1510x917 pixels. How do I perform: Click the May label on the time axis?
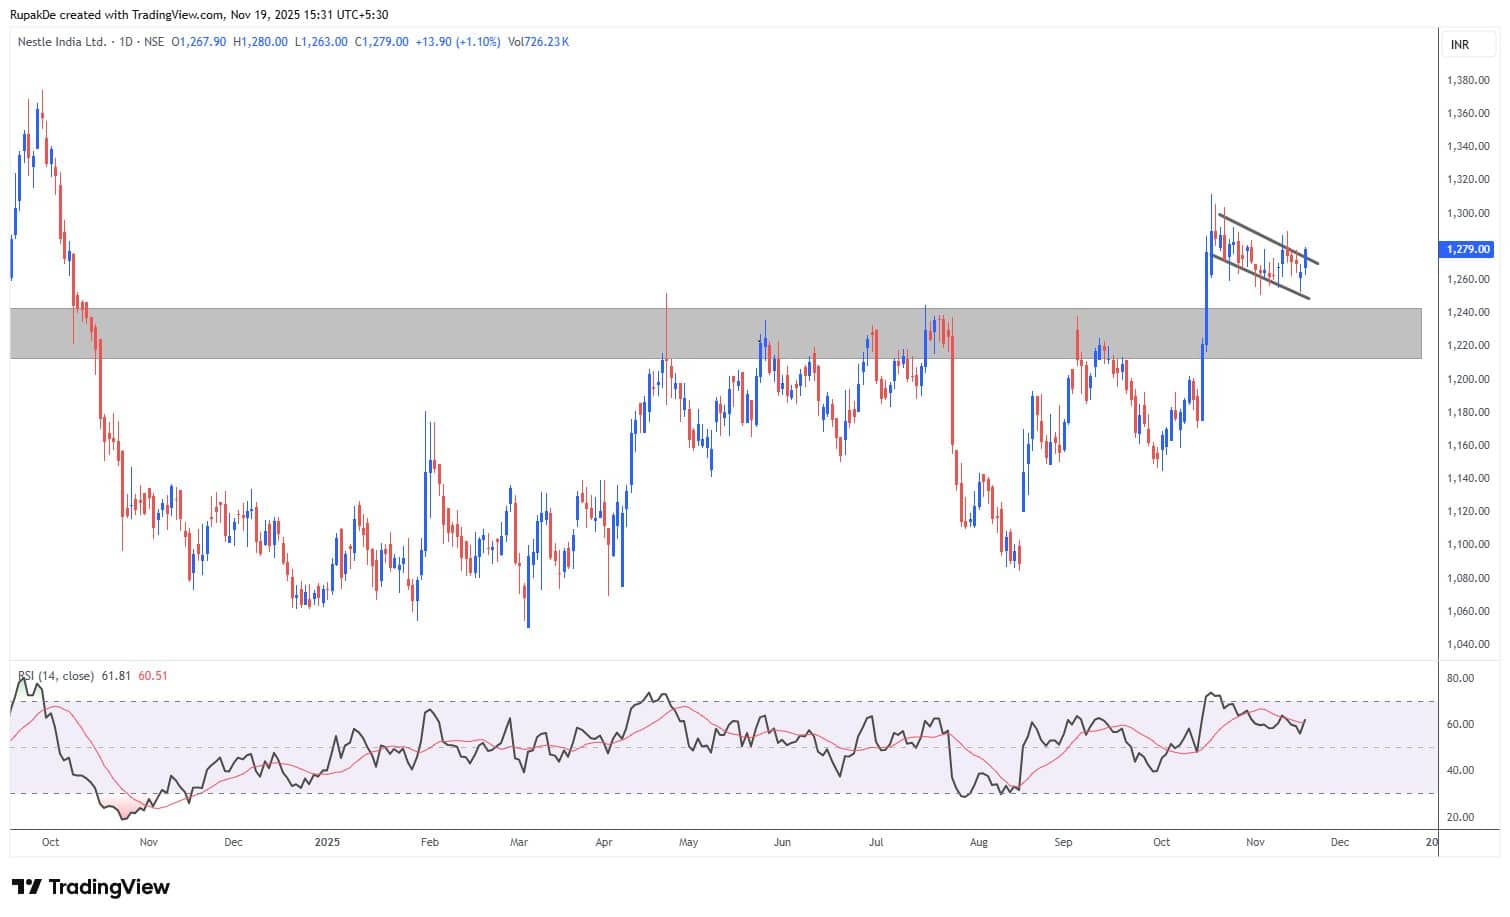point(688,842)
